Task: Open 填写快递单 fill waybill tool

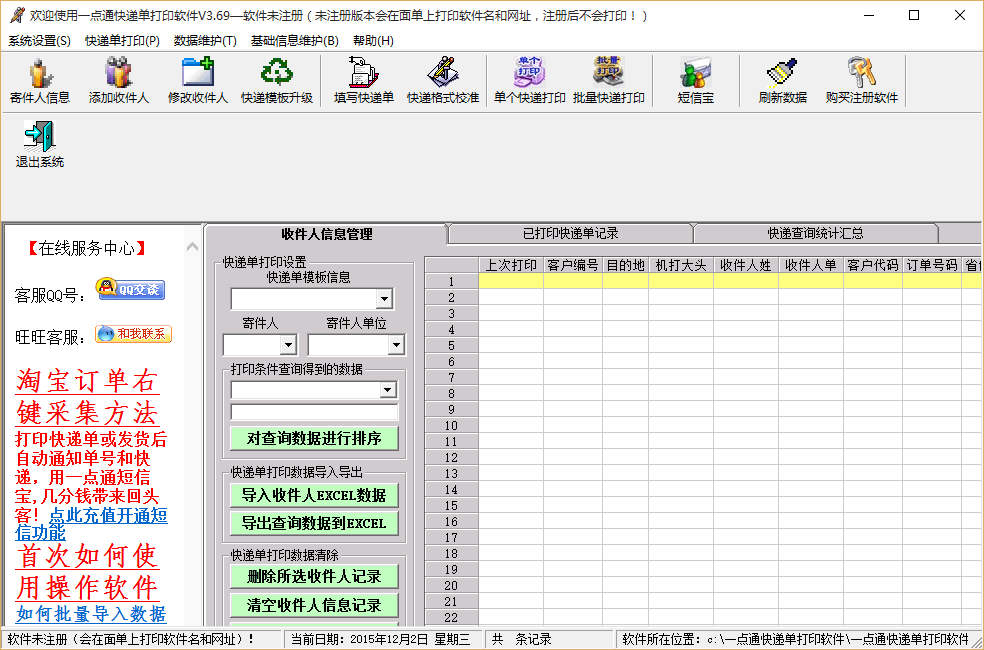Action: 364,80
